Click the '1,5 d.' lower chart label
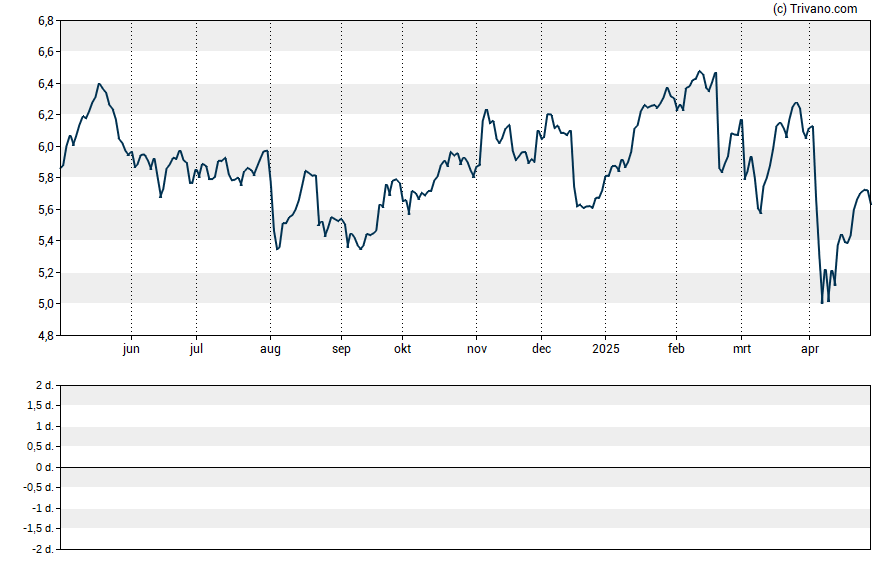888x565 pixels. click(x=40, y=405)
